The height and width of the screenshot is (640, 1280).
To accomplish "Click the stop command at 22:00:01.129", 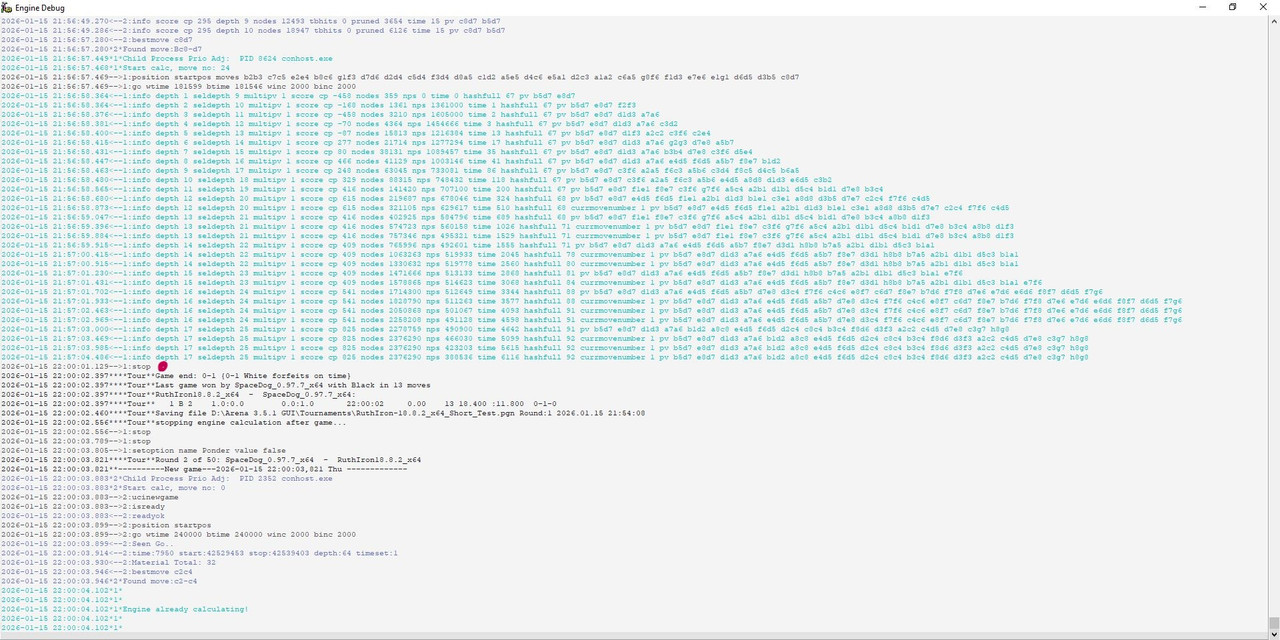I will click(76, 366).
